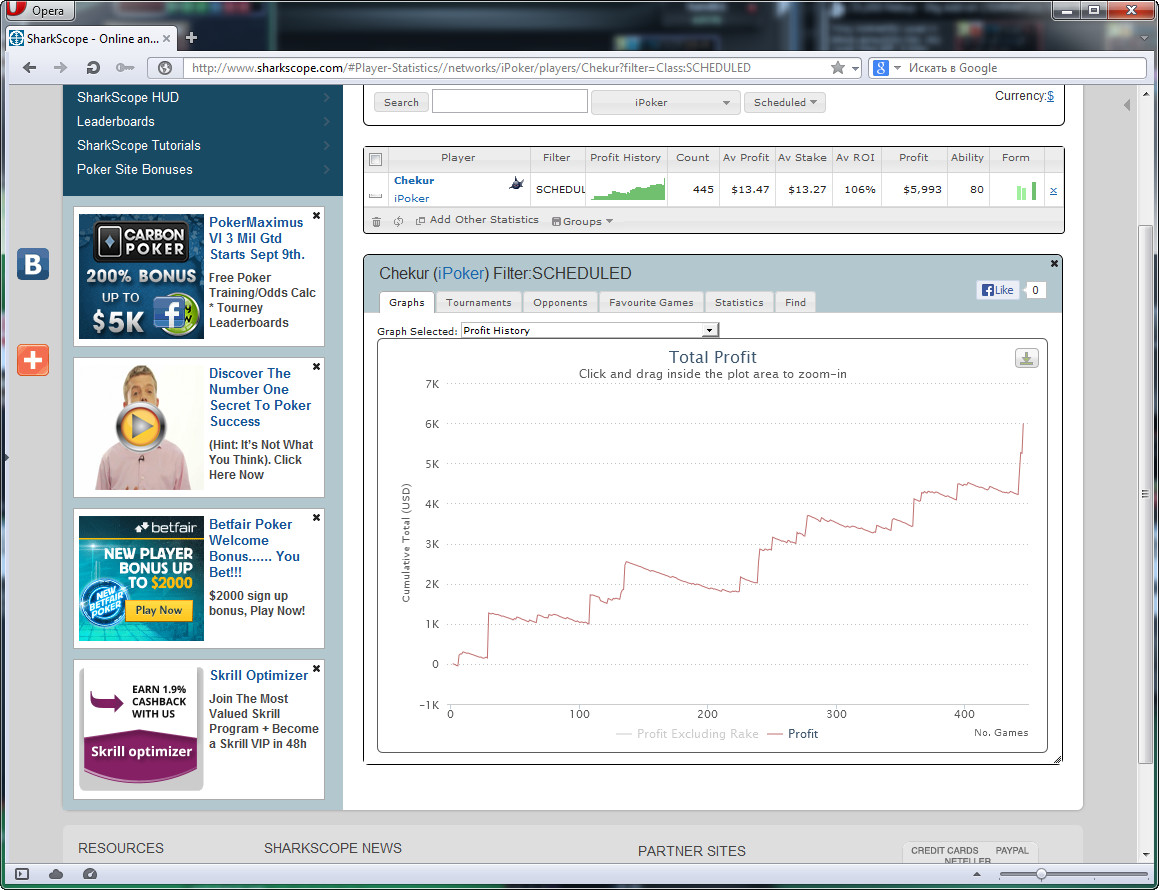Bookmark the page with the star icon
Screen dimensions: 1159x890
(x=837, y=68)
